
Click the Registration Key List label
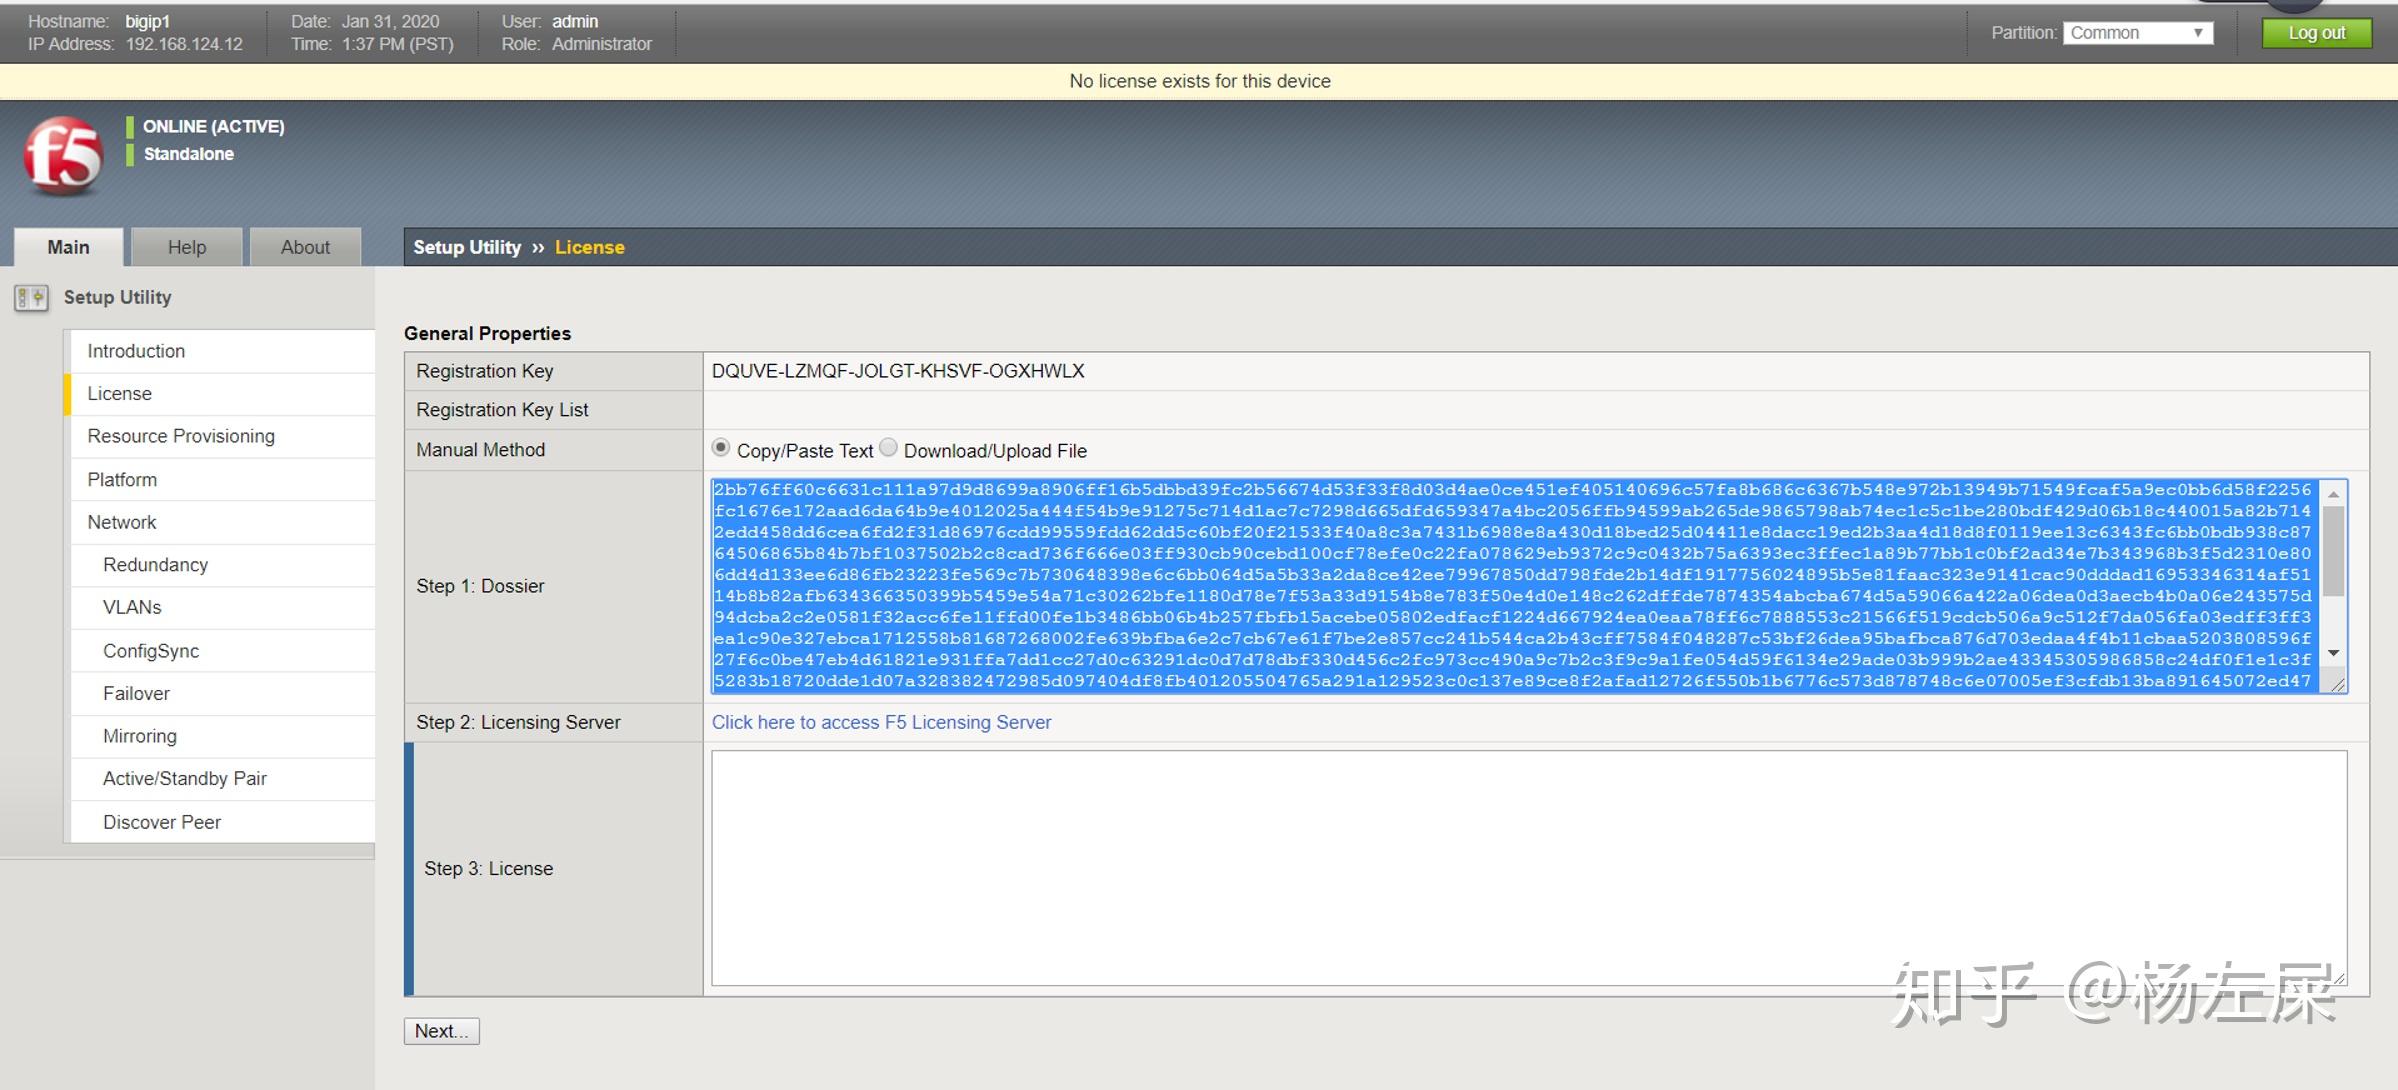[x=502, y=410]
